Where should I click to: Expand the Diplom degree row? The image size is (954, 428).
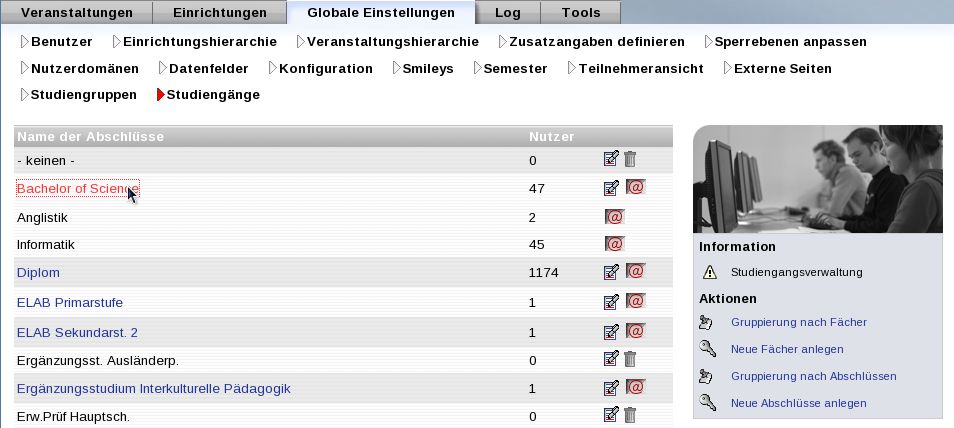39,272
